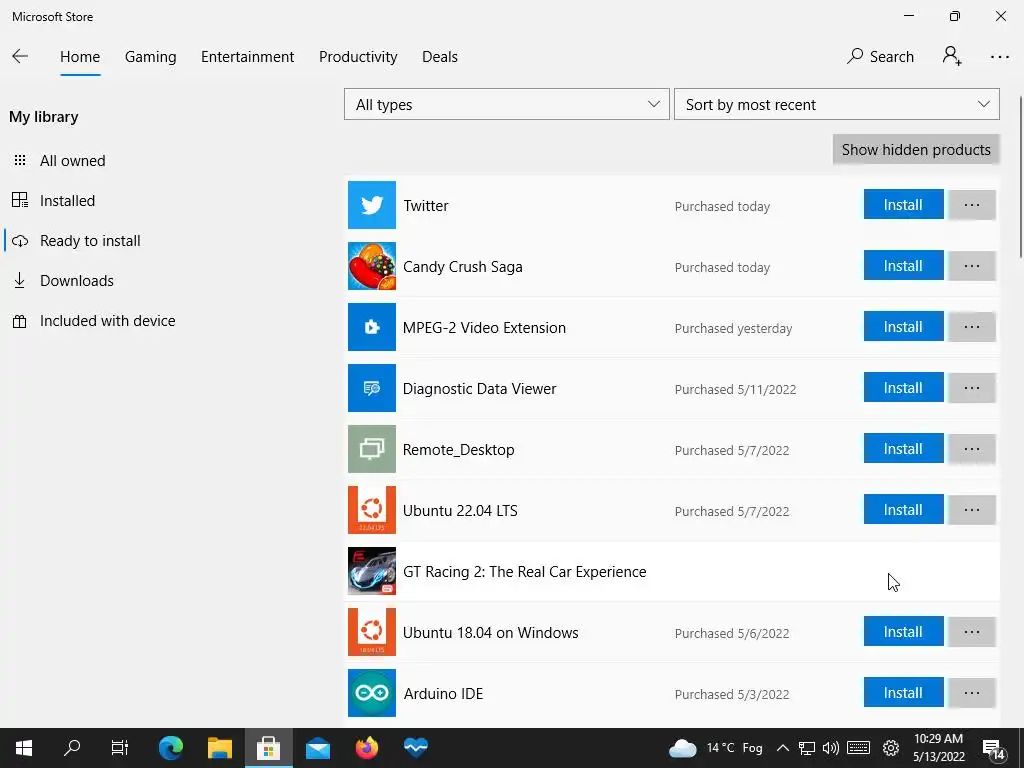The image size is (1024, 768).
Task: Open the Remote_Desktop app icon
Action: point(372,449)
